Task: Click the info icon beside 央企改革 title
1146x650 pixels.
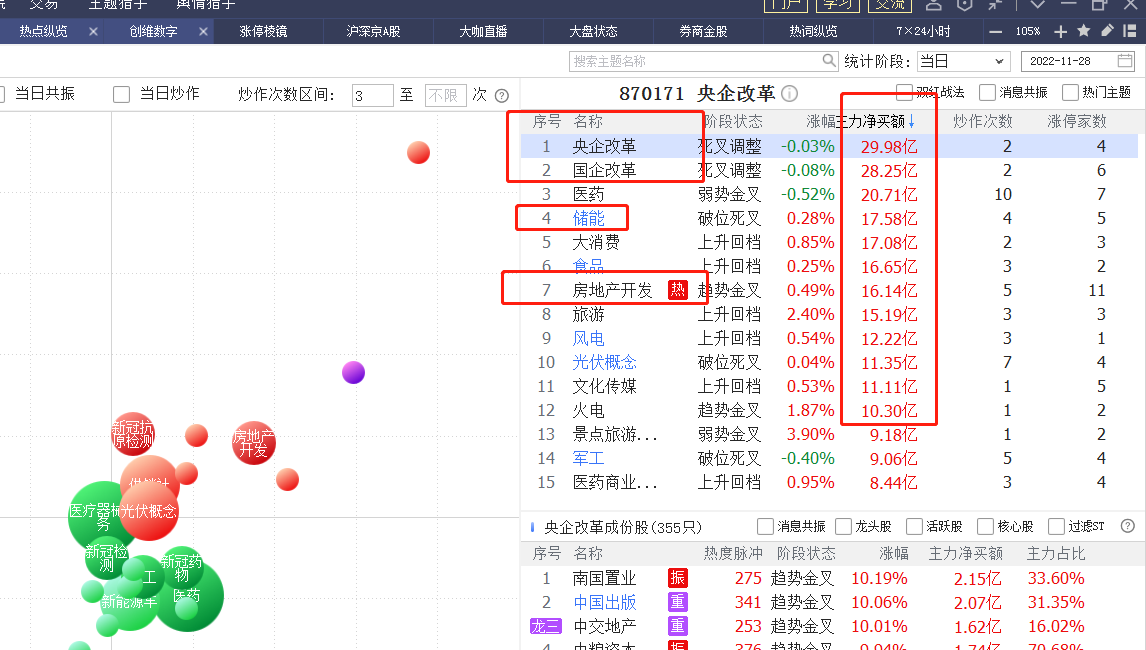Action: 789,94
